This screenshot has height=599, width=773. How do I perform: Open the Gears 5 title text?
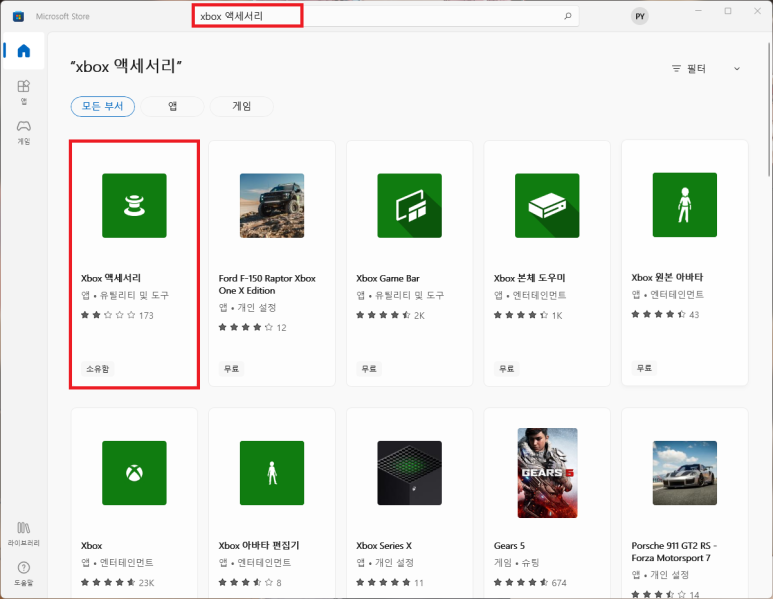click(509, 546)
